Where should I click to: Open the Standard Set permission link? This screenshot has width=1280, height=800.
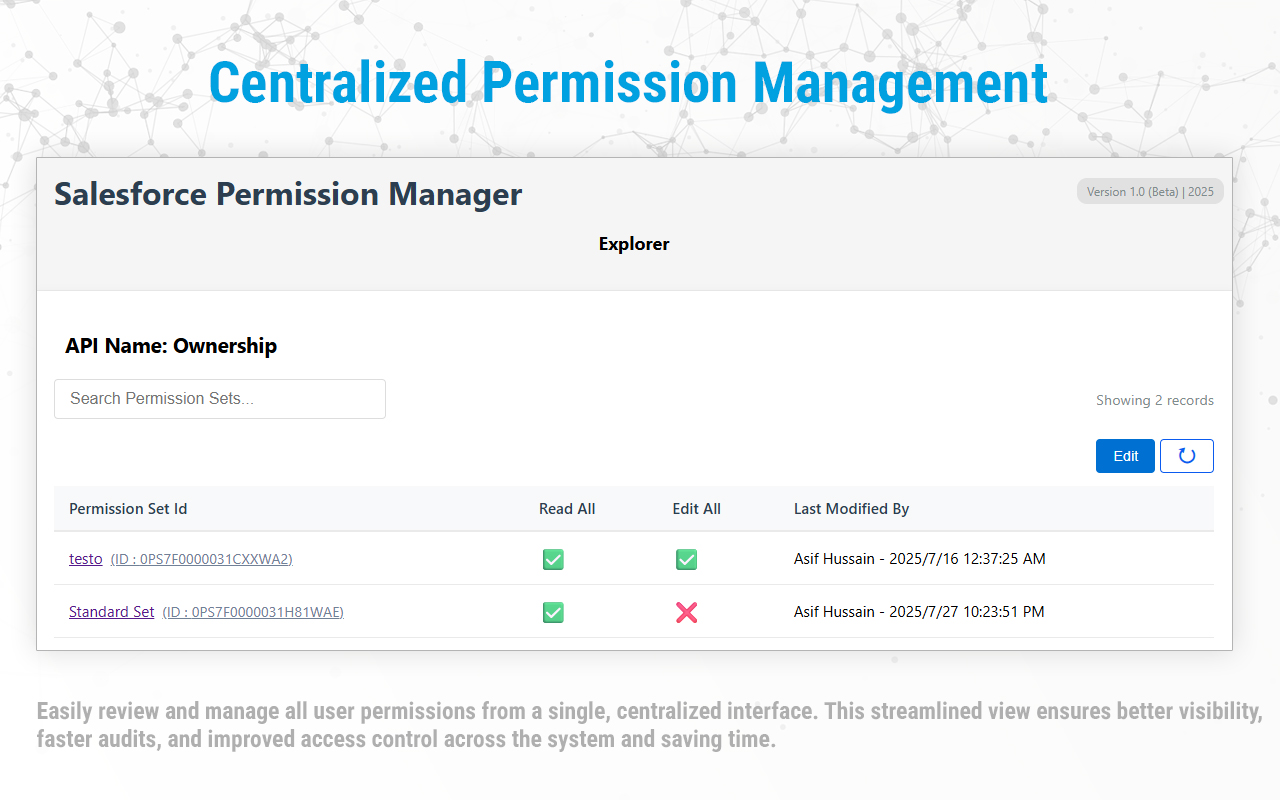[x=111, y=612]
